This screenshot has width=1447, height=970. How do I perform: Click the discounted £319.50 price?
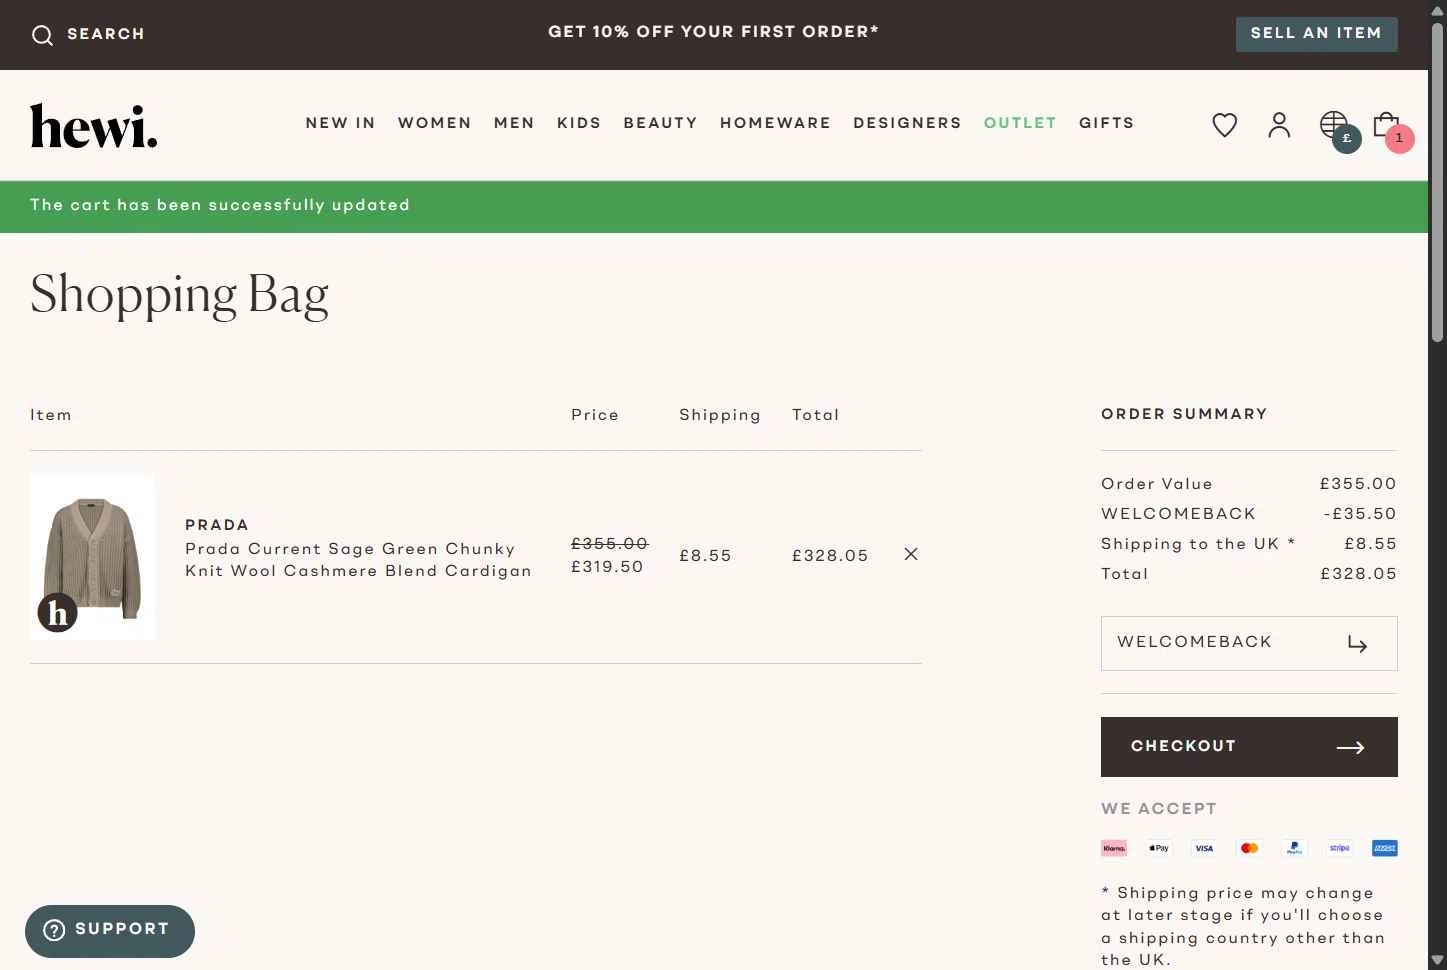(607, 566)
